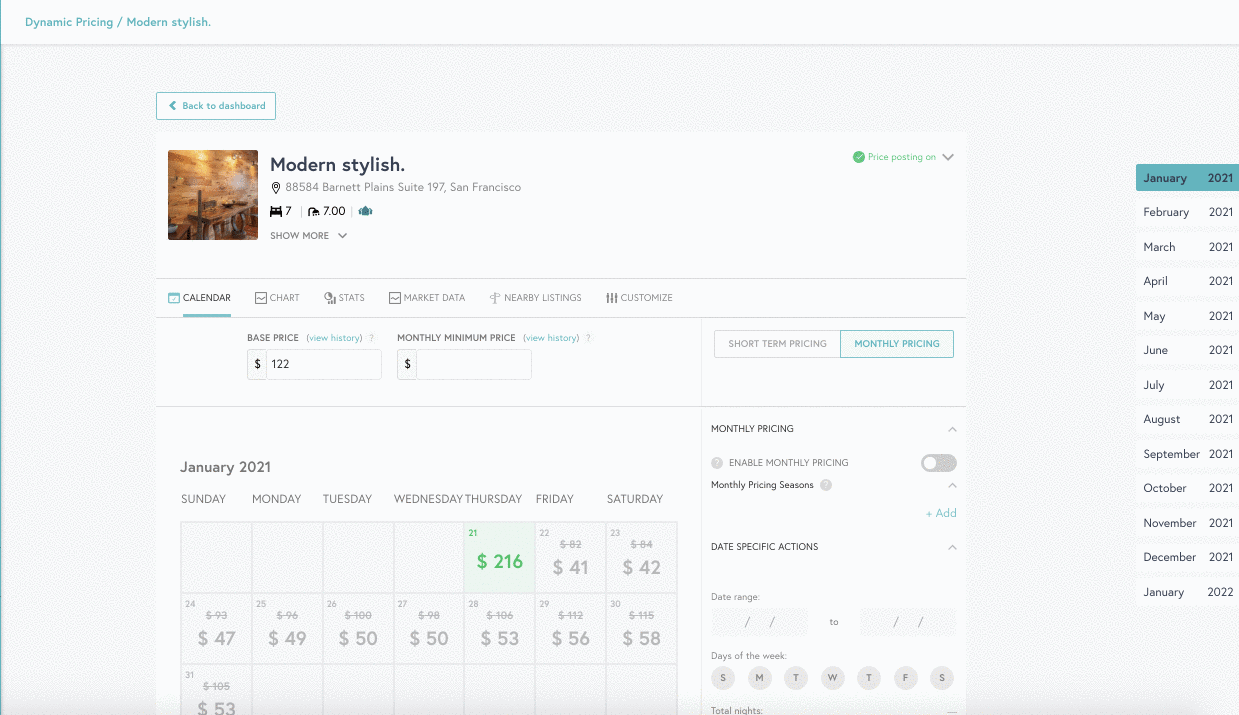
Task: Click + Add pricing season link
Action: (941, 513)
